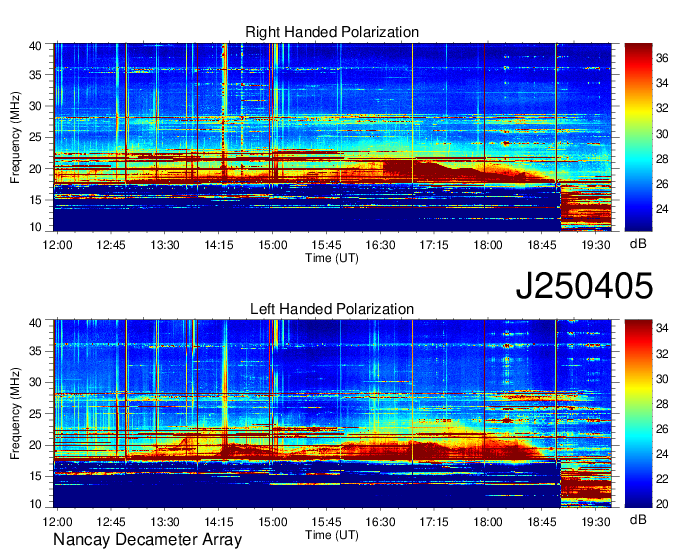Click the Left Handed plot's color scale bar
This screenshot has height=552, width=680.
638,414
